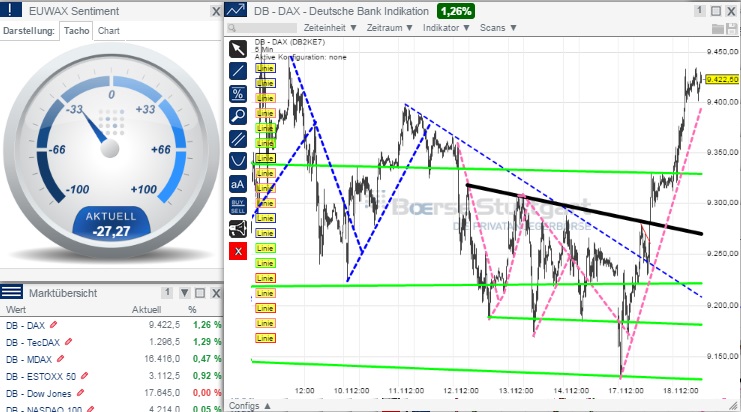Viewport: 741px width, 412px height.
Task: Click the pencil icon next to DB - ESTOXX 50
Action: click(x=85, y=376)
